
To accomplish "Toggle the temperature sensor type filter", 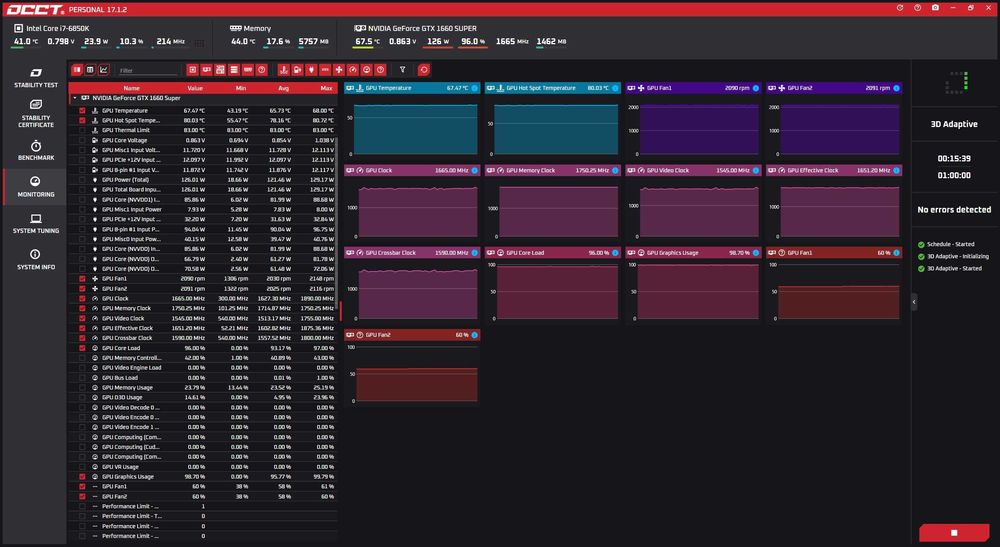I will pos(284,69).
